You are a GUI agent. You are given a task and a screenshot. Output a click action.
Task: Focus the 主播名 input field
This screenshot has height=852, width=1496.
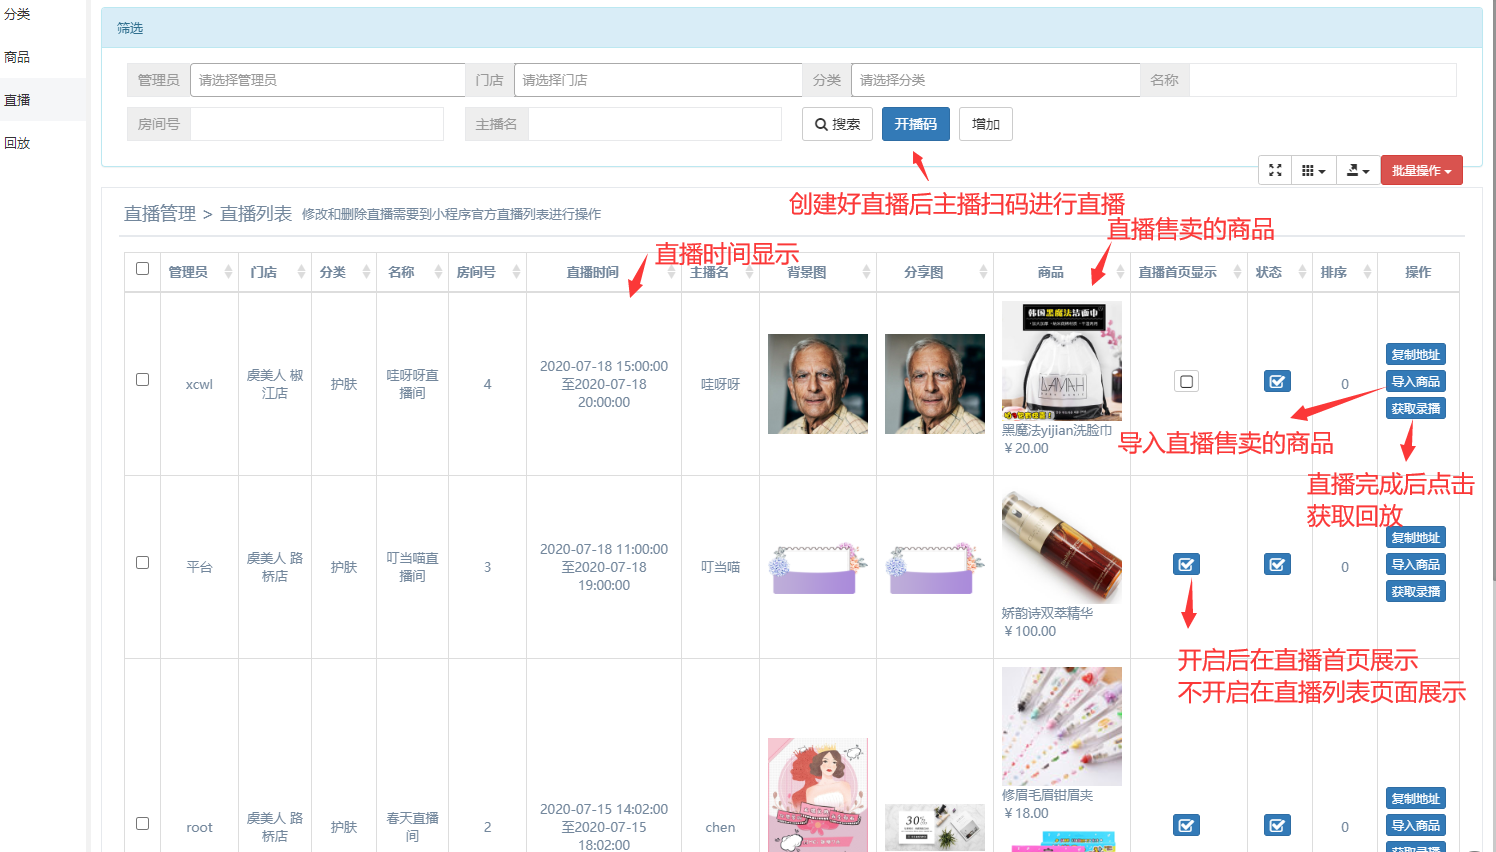[x=655, y=124]
